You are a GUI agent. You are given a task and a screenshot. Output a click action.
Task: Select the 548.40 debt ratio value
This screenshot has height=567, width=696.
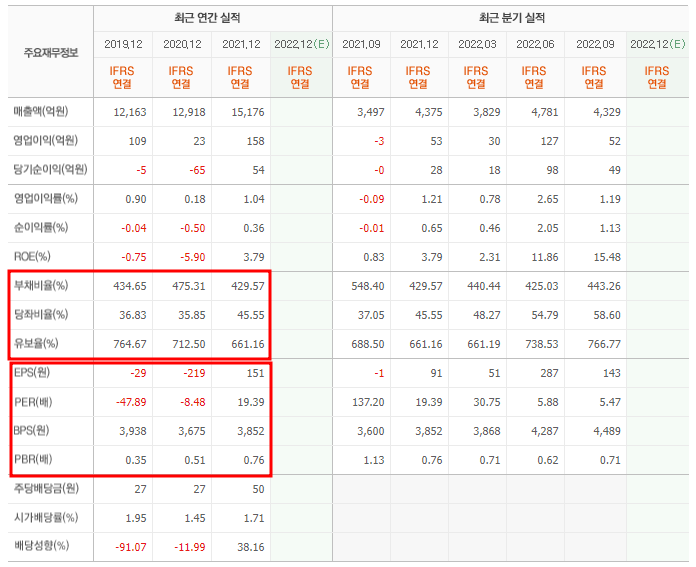click(368, 286)
